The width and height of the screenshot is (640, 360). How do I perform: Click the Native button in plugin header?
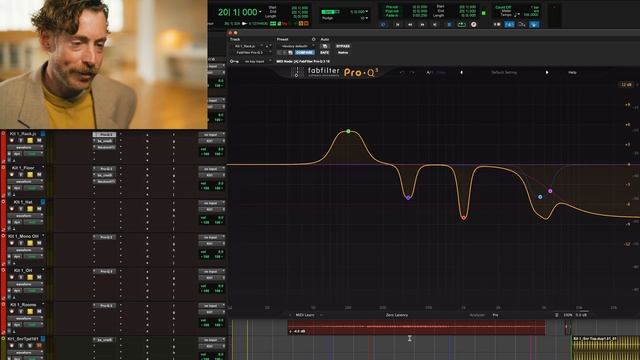point(343,53)
